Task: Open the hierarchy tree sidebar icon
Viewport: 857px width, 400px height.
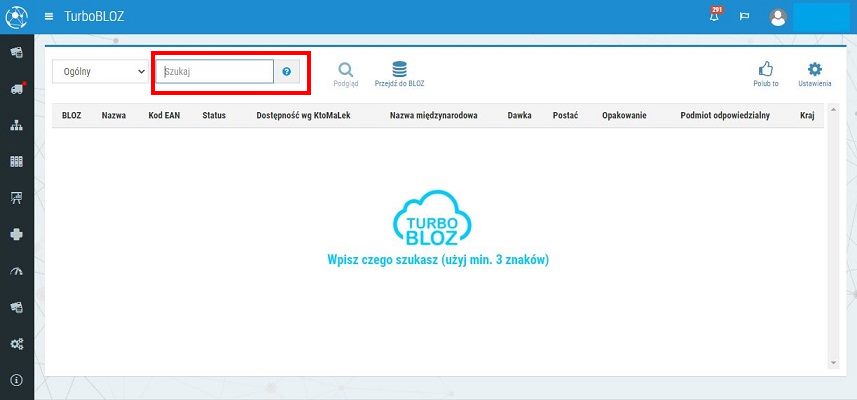Action: coord(17,126)
